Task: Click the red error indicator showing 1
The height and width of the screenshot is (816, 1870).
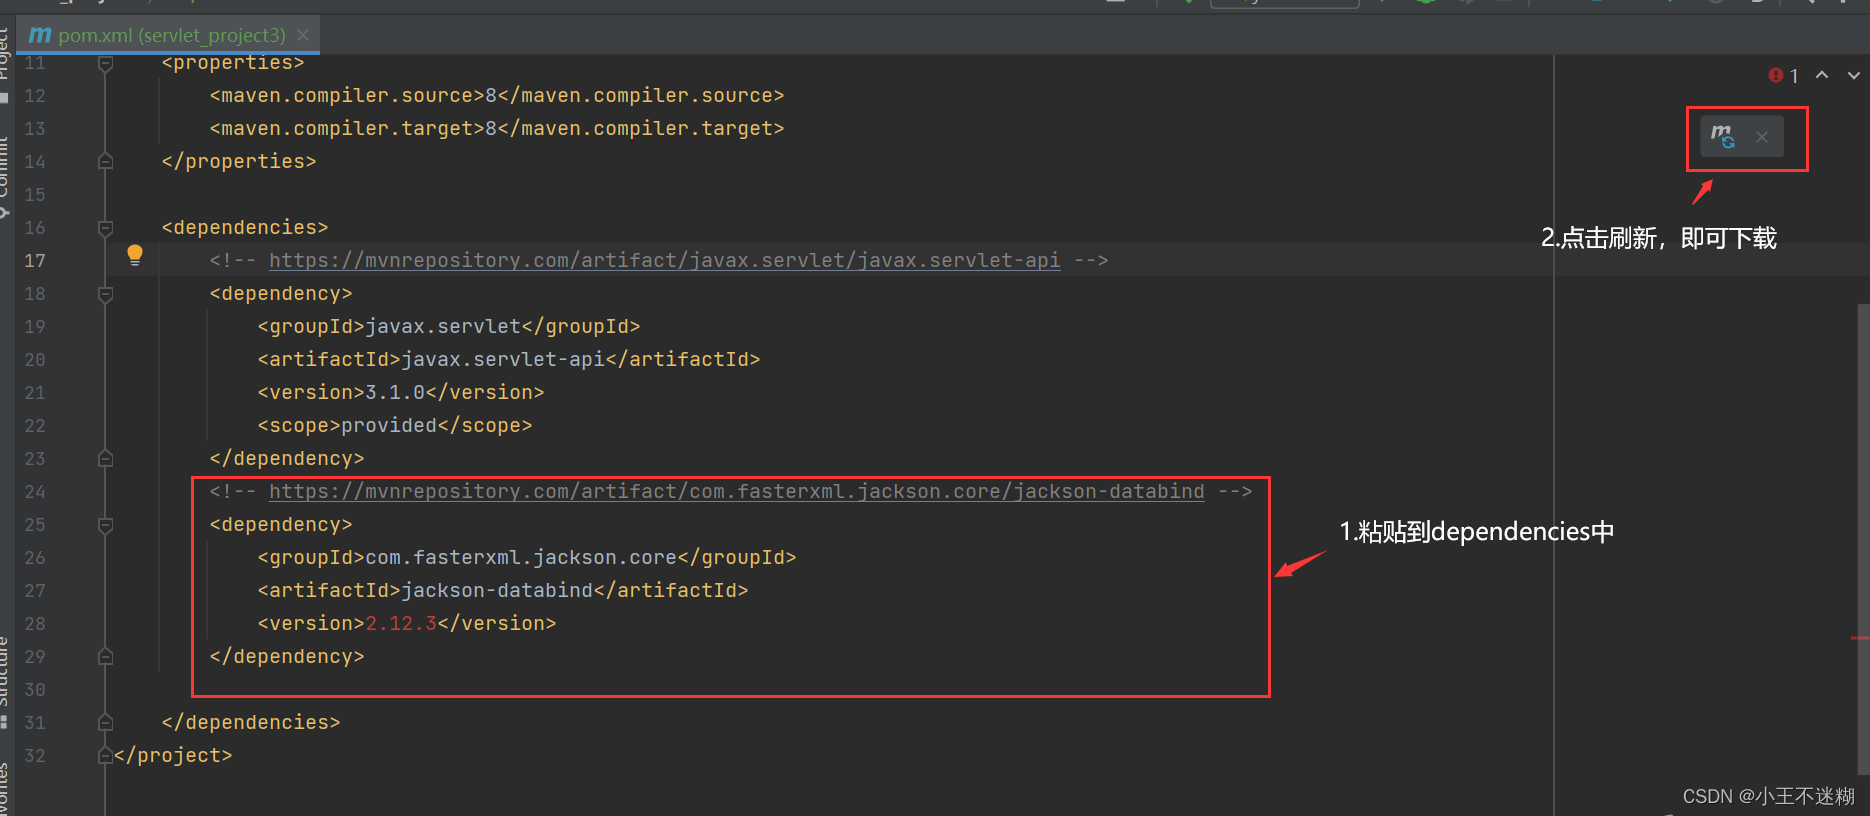Action: (1783, 76)
